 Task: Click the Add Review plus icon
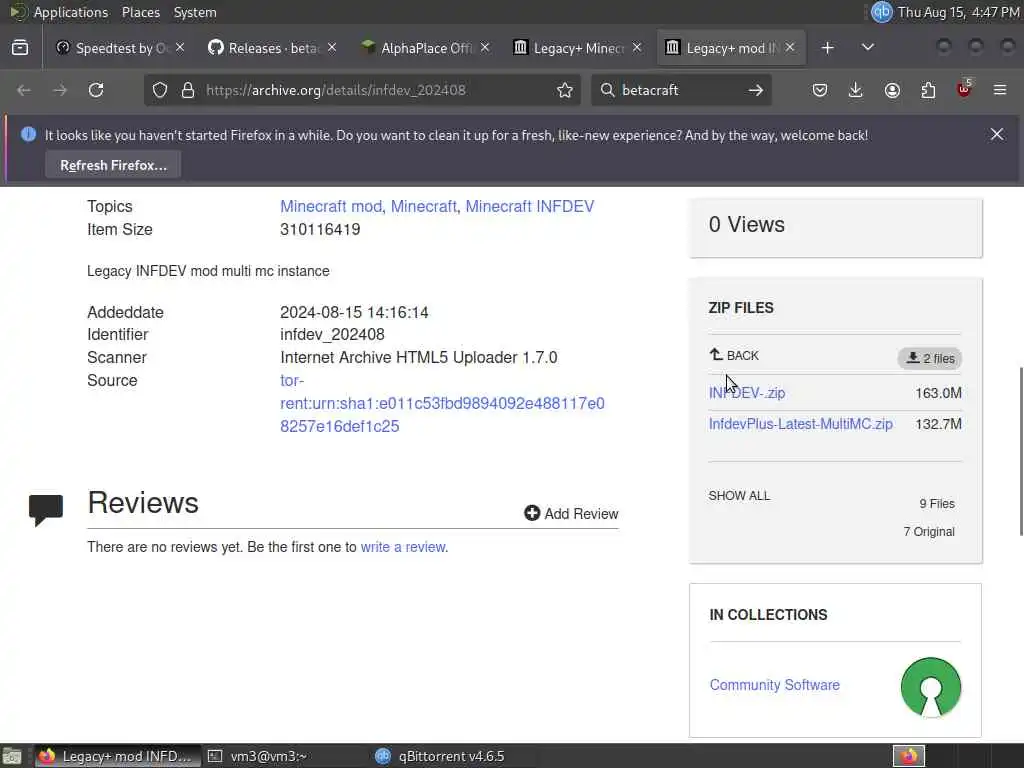point(532,513)
